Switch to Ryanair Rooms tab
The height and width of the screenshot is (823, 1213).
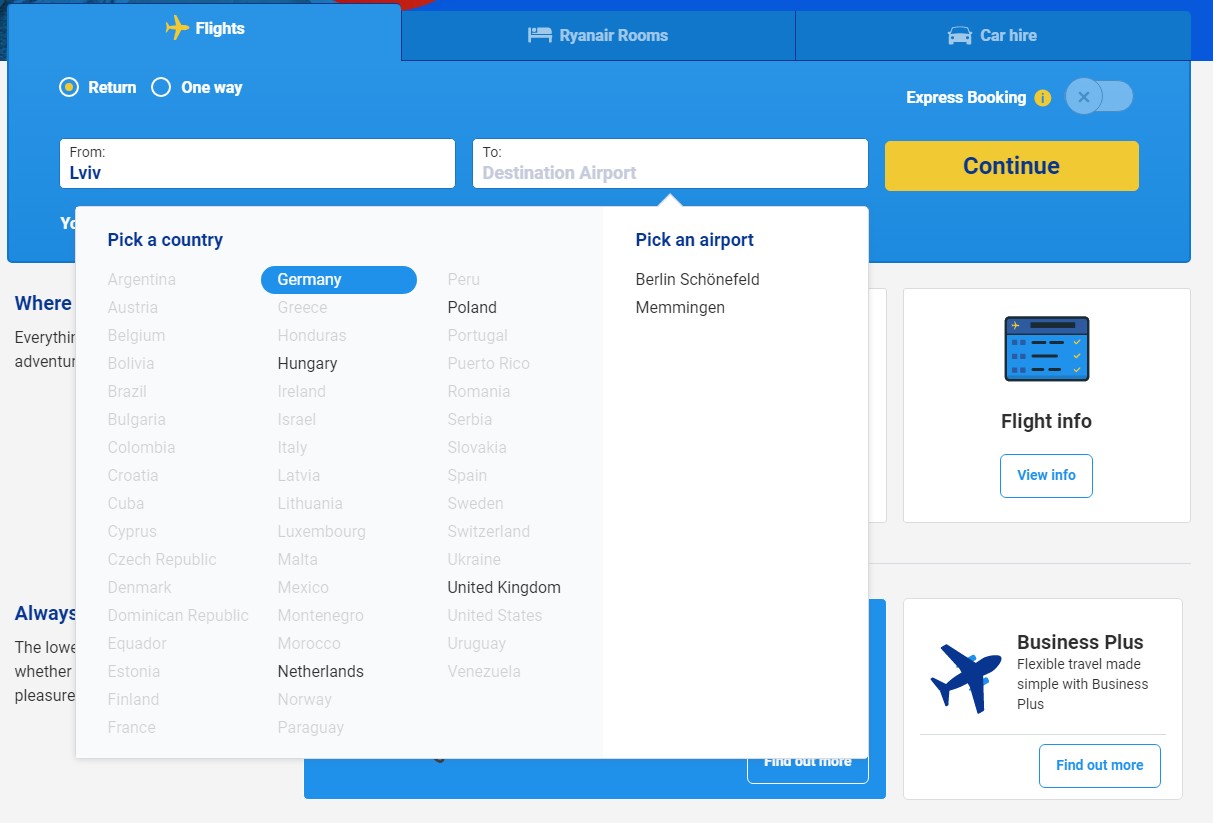click(598, 36)
